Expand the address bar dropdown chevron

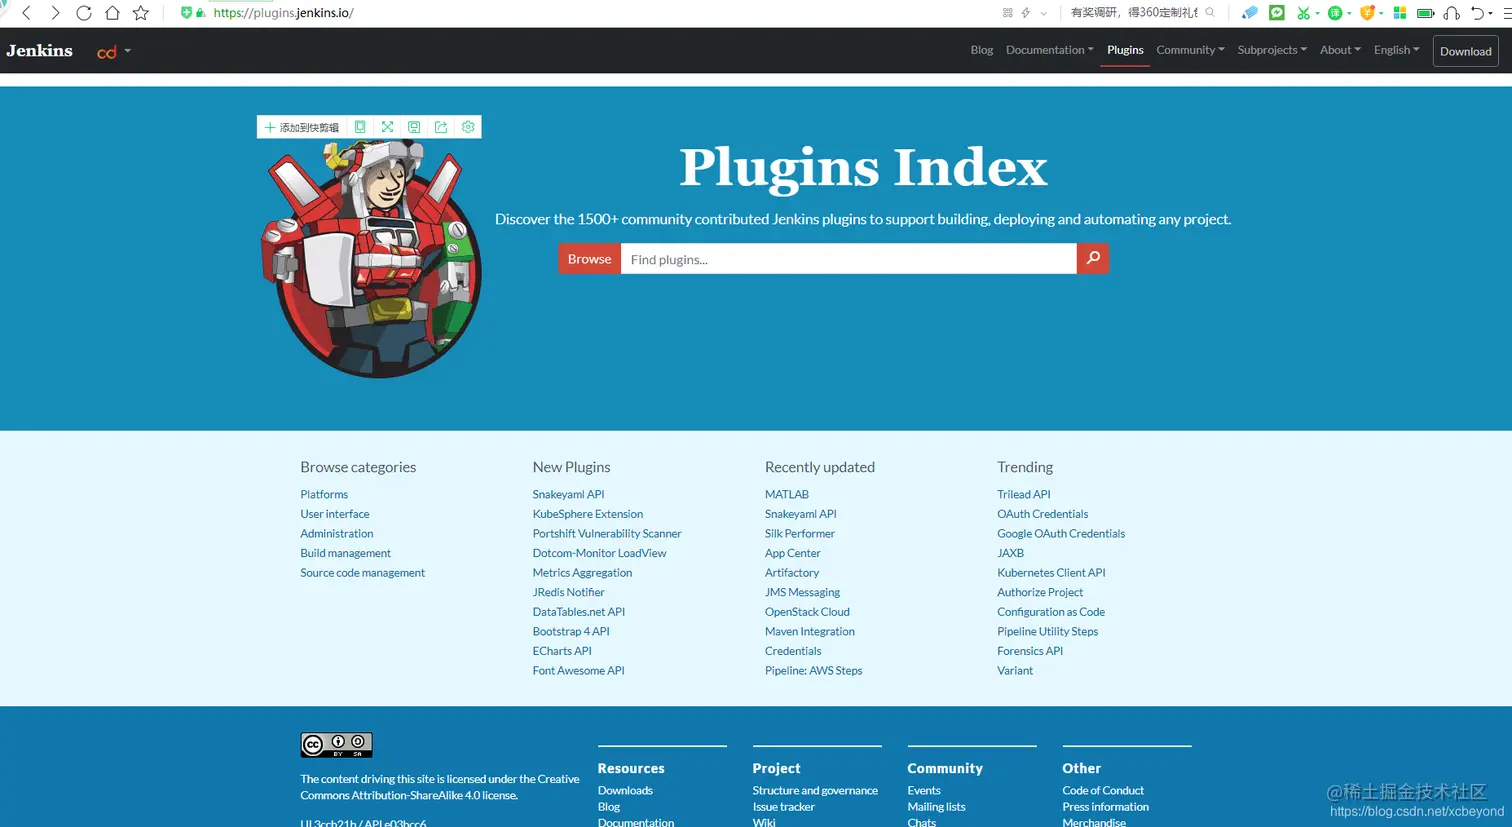tap(1043, 13)
